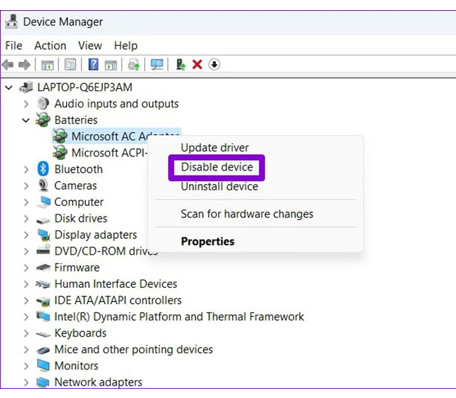Open the View menu
The image size is (456, 398).
(x=90, y=45)
